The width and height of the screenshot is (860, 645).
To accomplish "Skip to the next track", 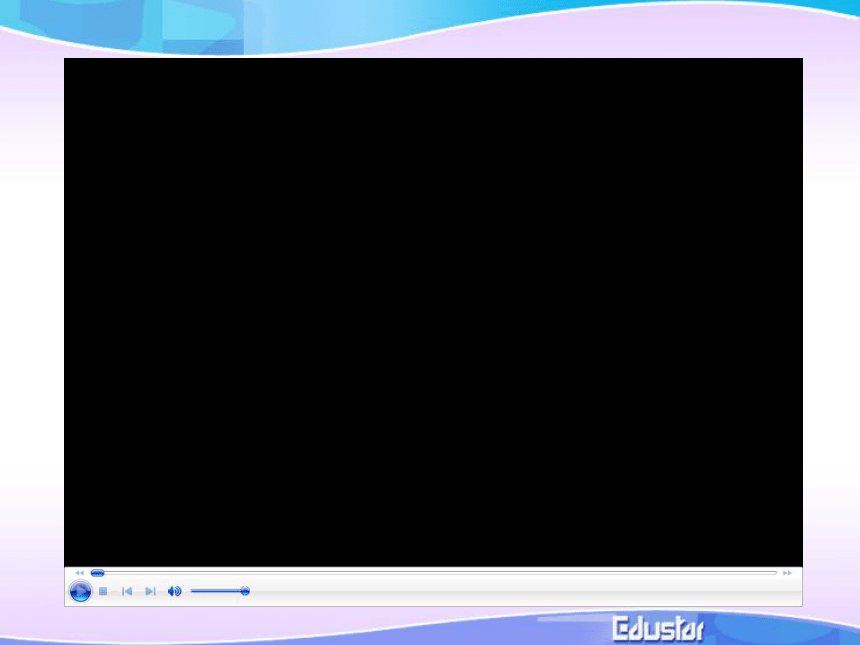I will click(150, 591).
